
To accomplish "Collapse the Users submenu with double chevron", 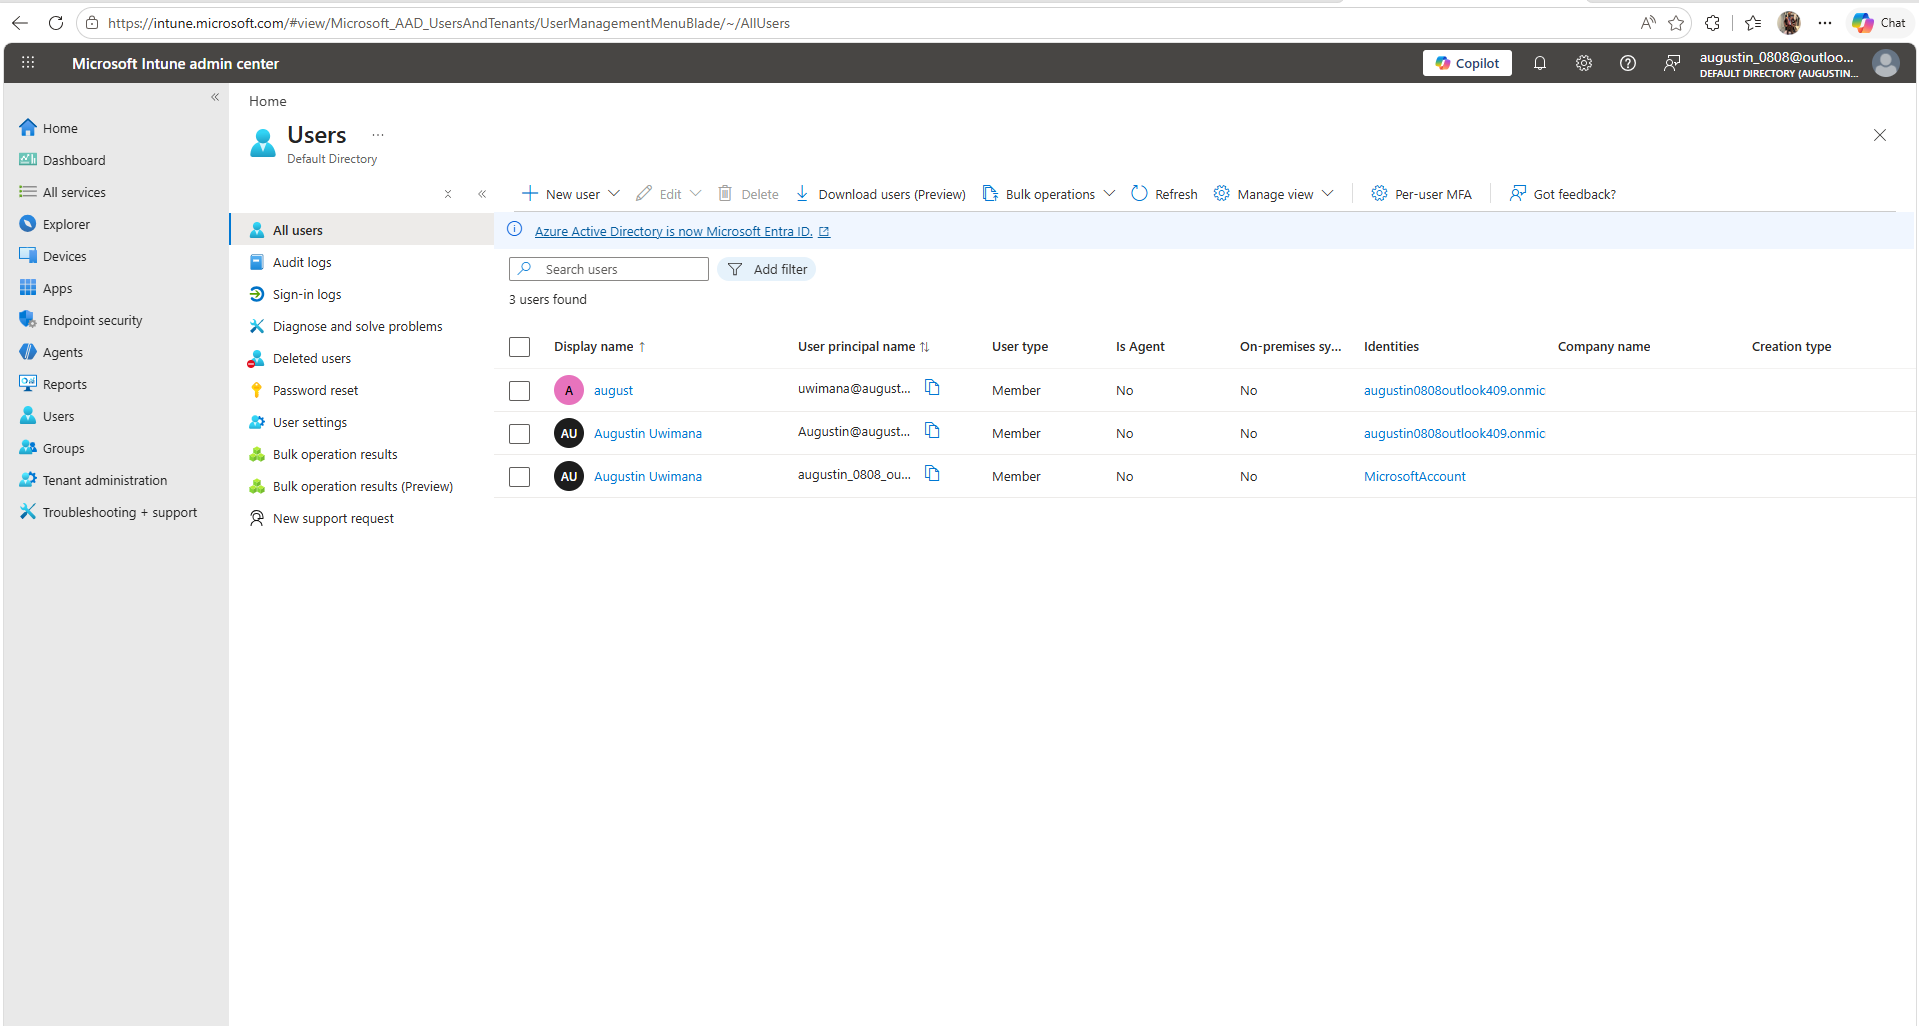I will 482,194.
